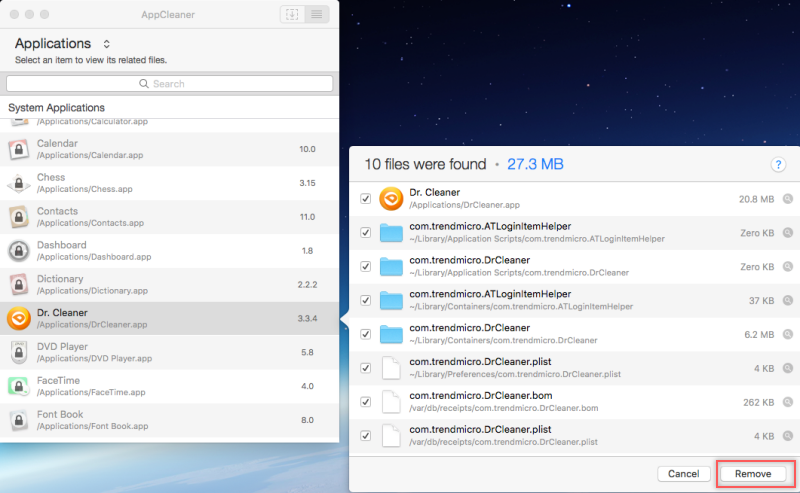Click the Cancel button
The image size is (800, 493).
pos(683,473)
